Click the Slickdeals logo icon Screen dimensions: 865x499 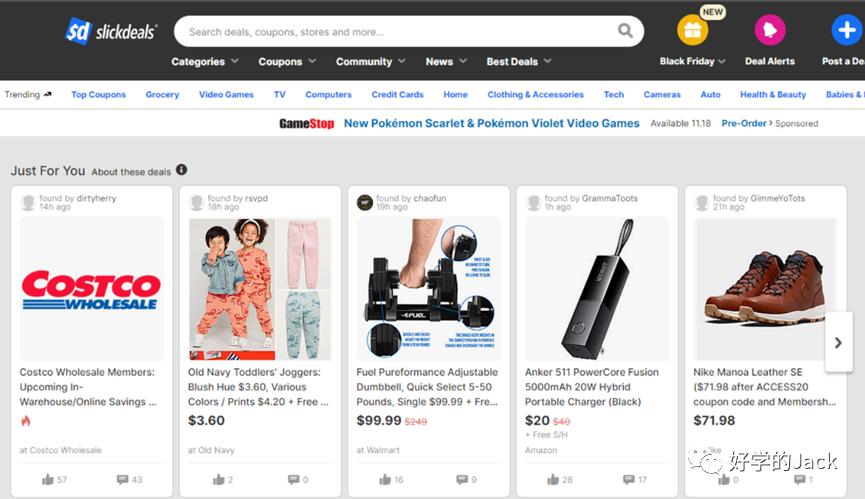pyautogui.click(x=79, y=31)
